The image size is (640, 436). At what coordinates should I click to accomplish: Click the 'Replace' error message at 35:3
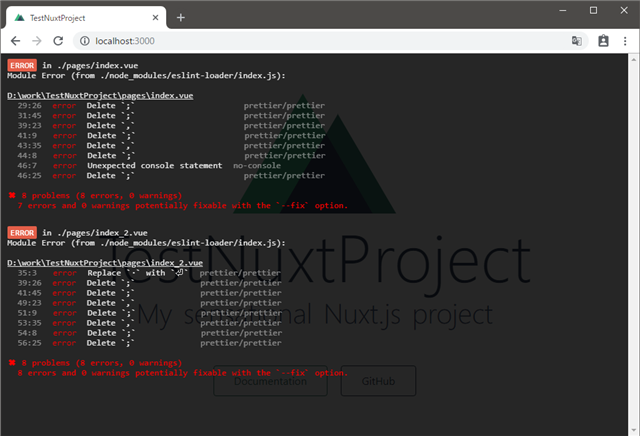[138, 273]
